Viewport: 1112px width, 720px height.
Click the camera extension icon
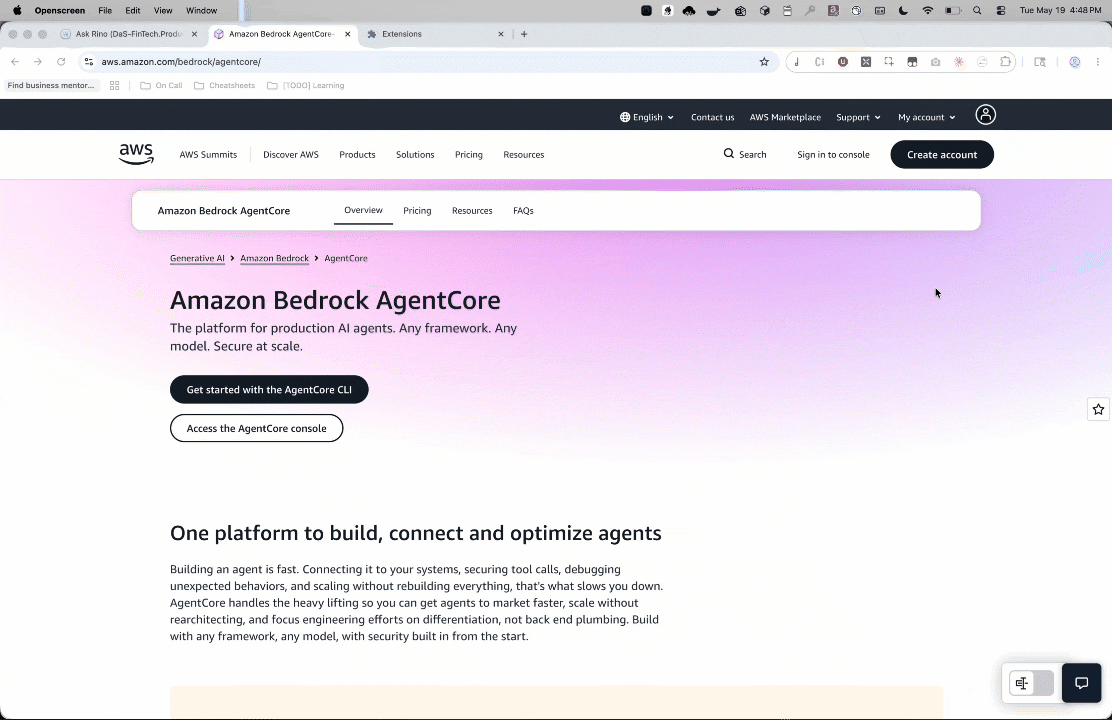tap(935, 62)
